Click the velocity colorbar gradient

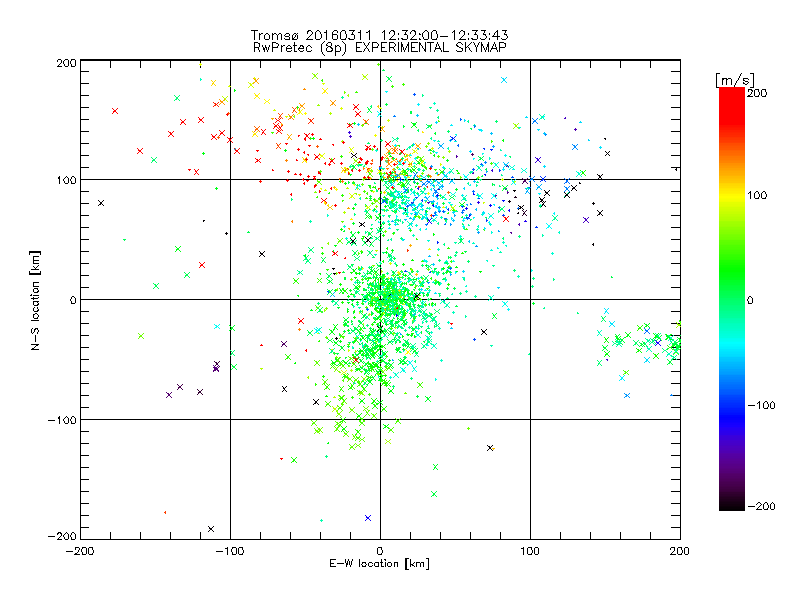click(732, 298)
